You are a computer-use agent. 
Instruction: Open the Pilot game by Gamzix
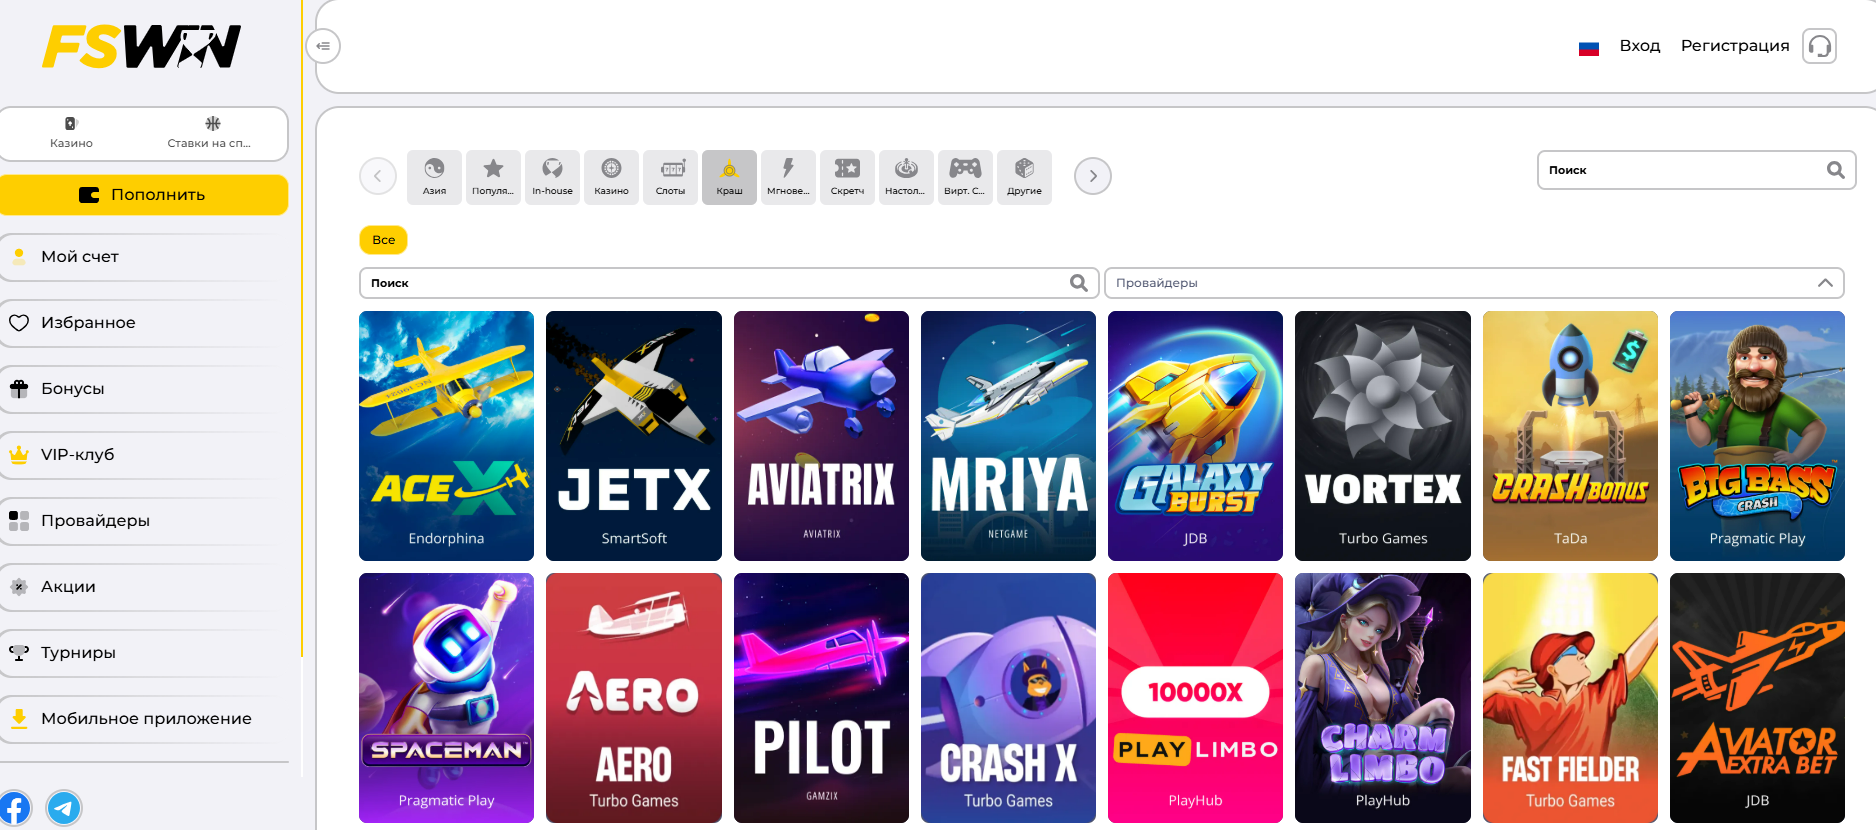click(x=821, y=698)
